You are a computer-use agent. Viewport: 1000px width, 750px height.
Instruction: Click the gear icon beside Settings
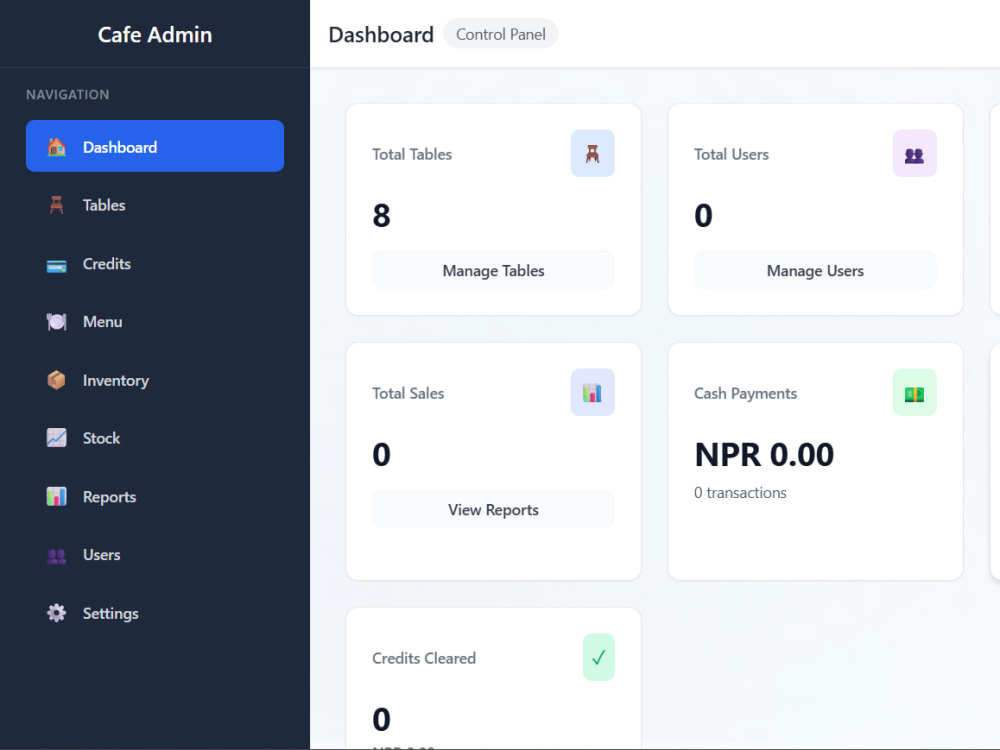(56, 613)
